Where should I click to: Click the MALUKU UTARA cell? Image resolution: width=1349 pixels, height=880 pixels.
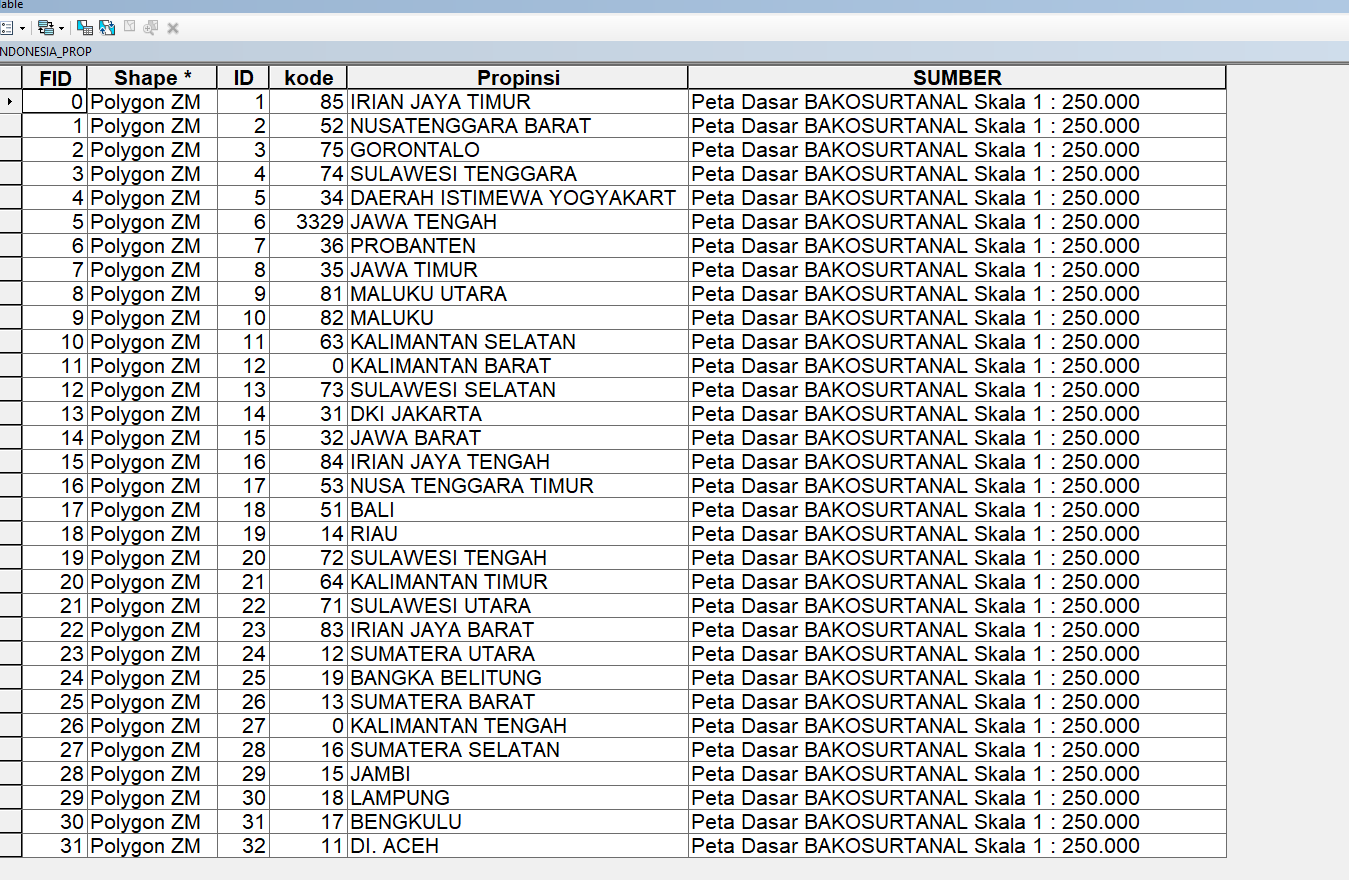click(x=518, y=294)
